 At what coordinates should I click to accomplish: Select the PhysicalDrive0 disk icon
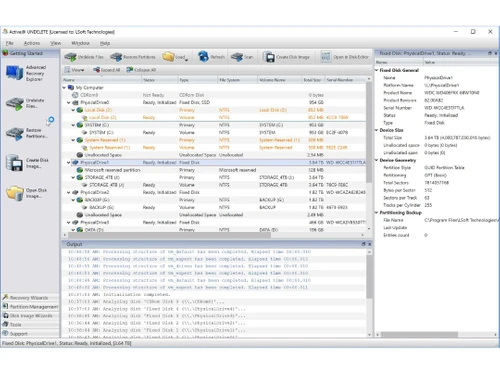(x=75, y=103)
